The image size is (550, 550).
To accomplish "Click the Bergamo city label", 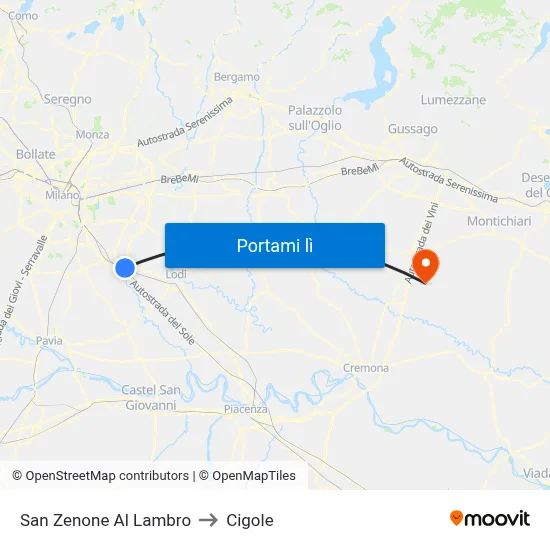I will (x=237, y=77).
